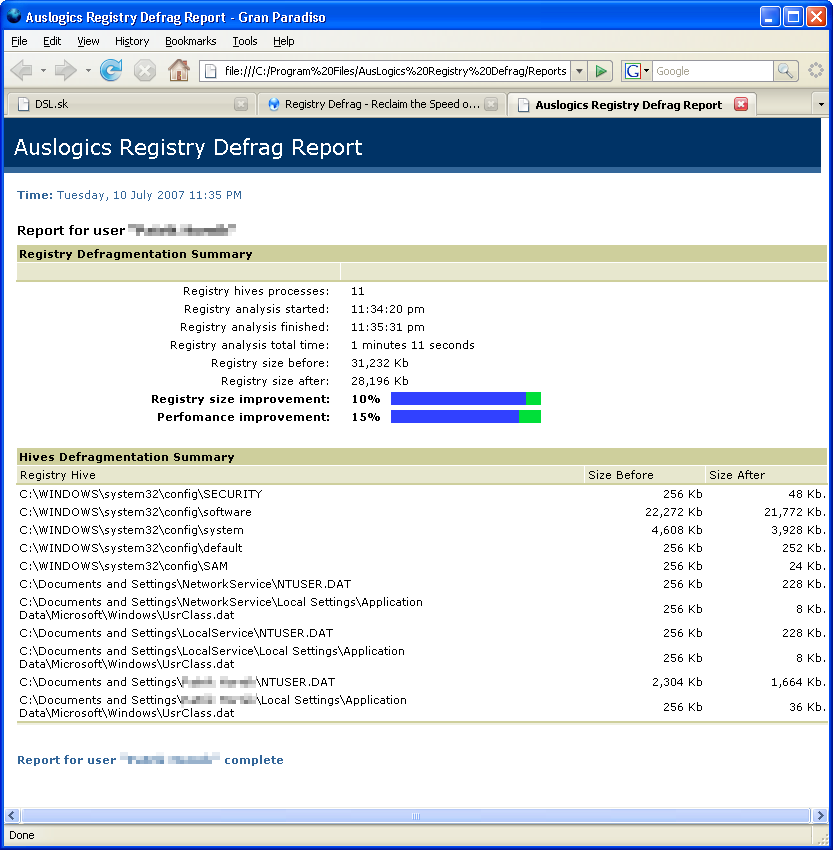Click the Back navigation arrow
Viewport: 833px width, 850px height.
(21, 70)
